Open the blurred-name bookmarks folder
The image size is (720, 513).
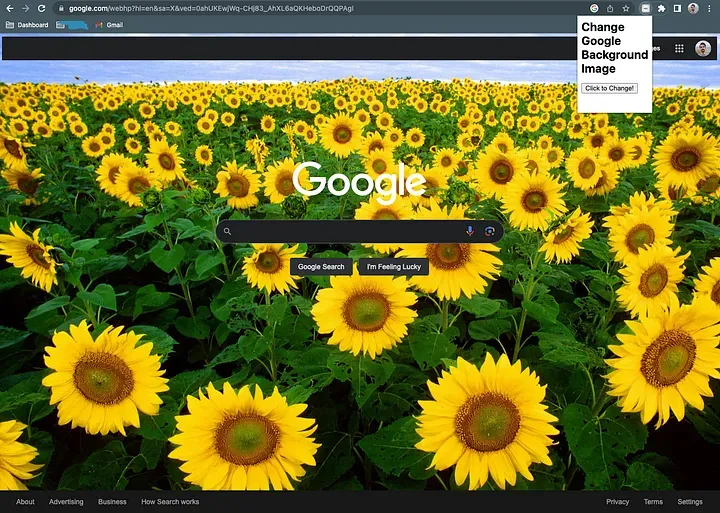[72, 25]
